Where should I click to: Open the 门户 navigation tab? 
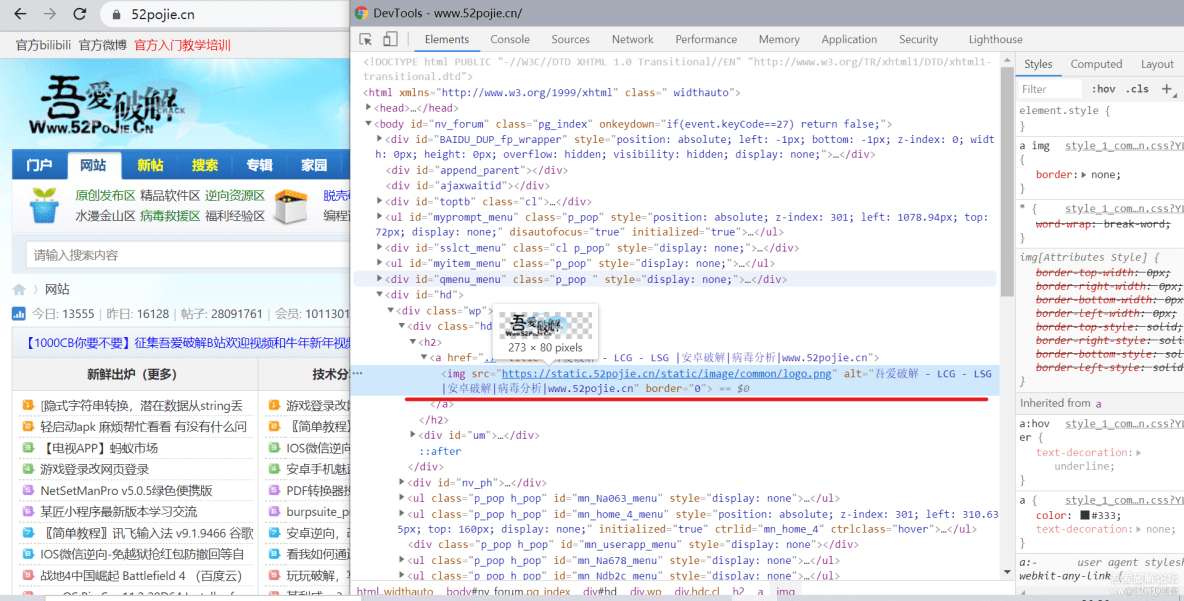pyautogui.click(x=39, y=165)
